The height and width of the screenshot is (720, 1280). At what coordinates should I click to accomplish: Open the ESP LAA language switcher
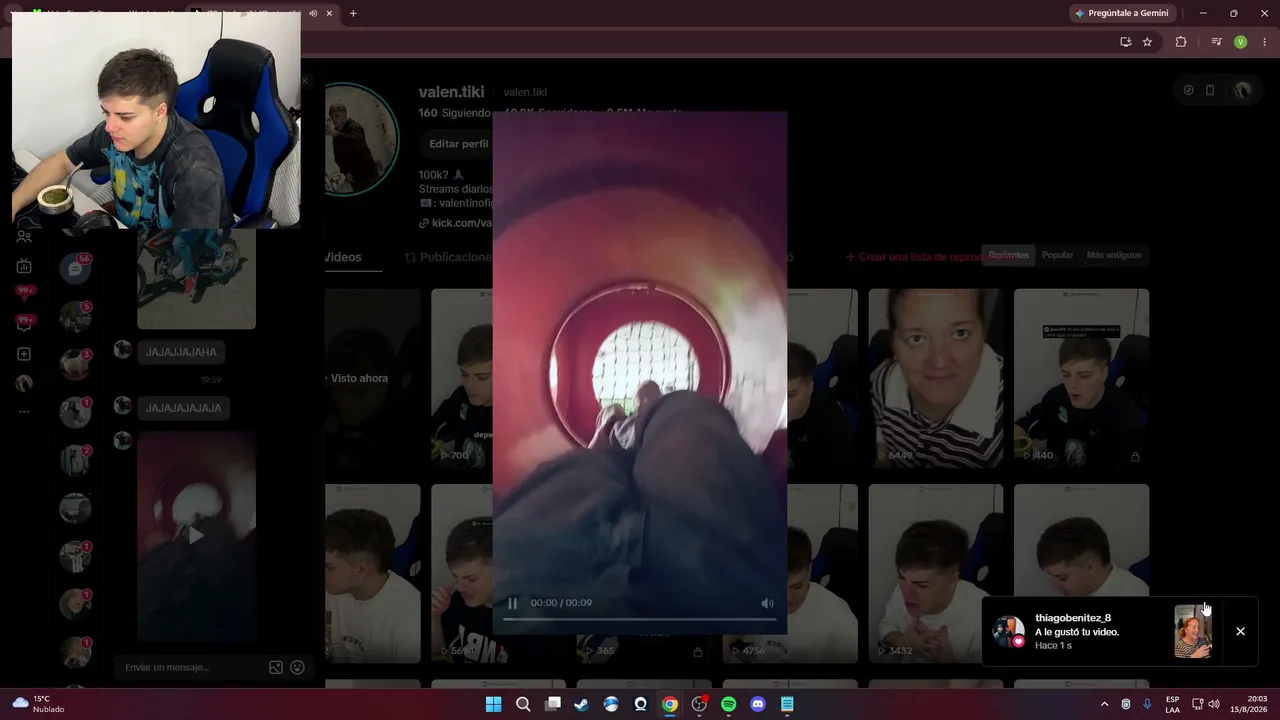click(x=1172, y=704)
